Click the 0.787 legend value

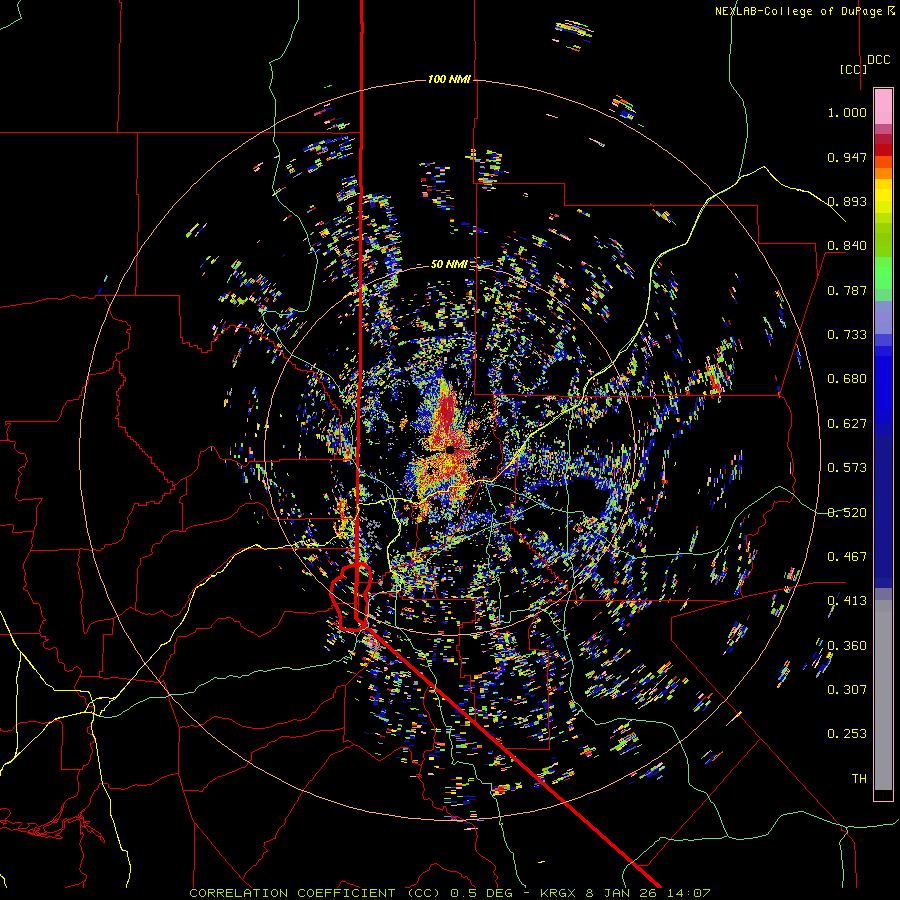coord(847,290)
